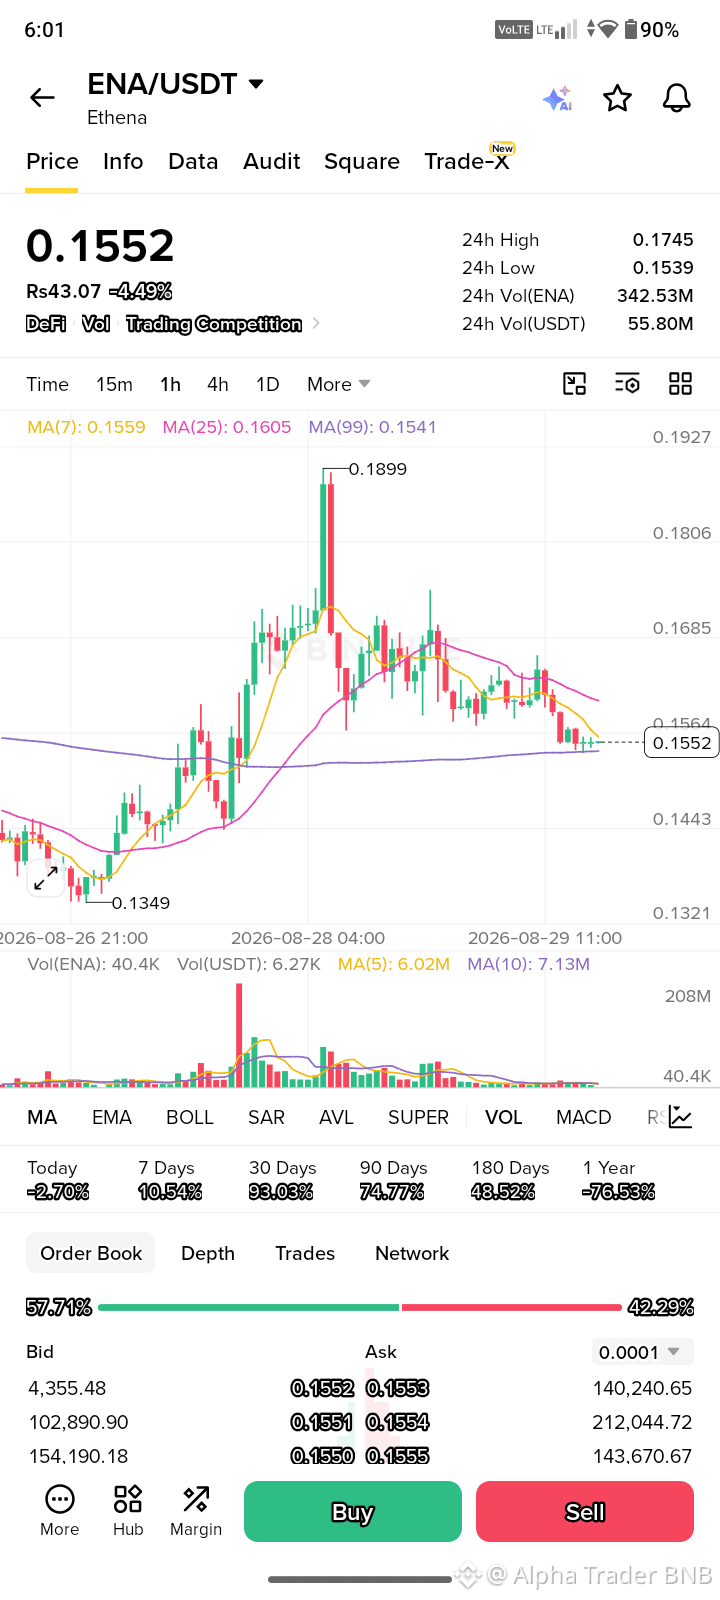Viewport: 720px width, 1600px height.
Task: Toggle the EMA indicator
Action: point(112,1117)
